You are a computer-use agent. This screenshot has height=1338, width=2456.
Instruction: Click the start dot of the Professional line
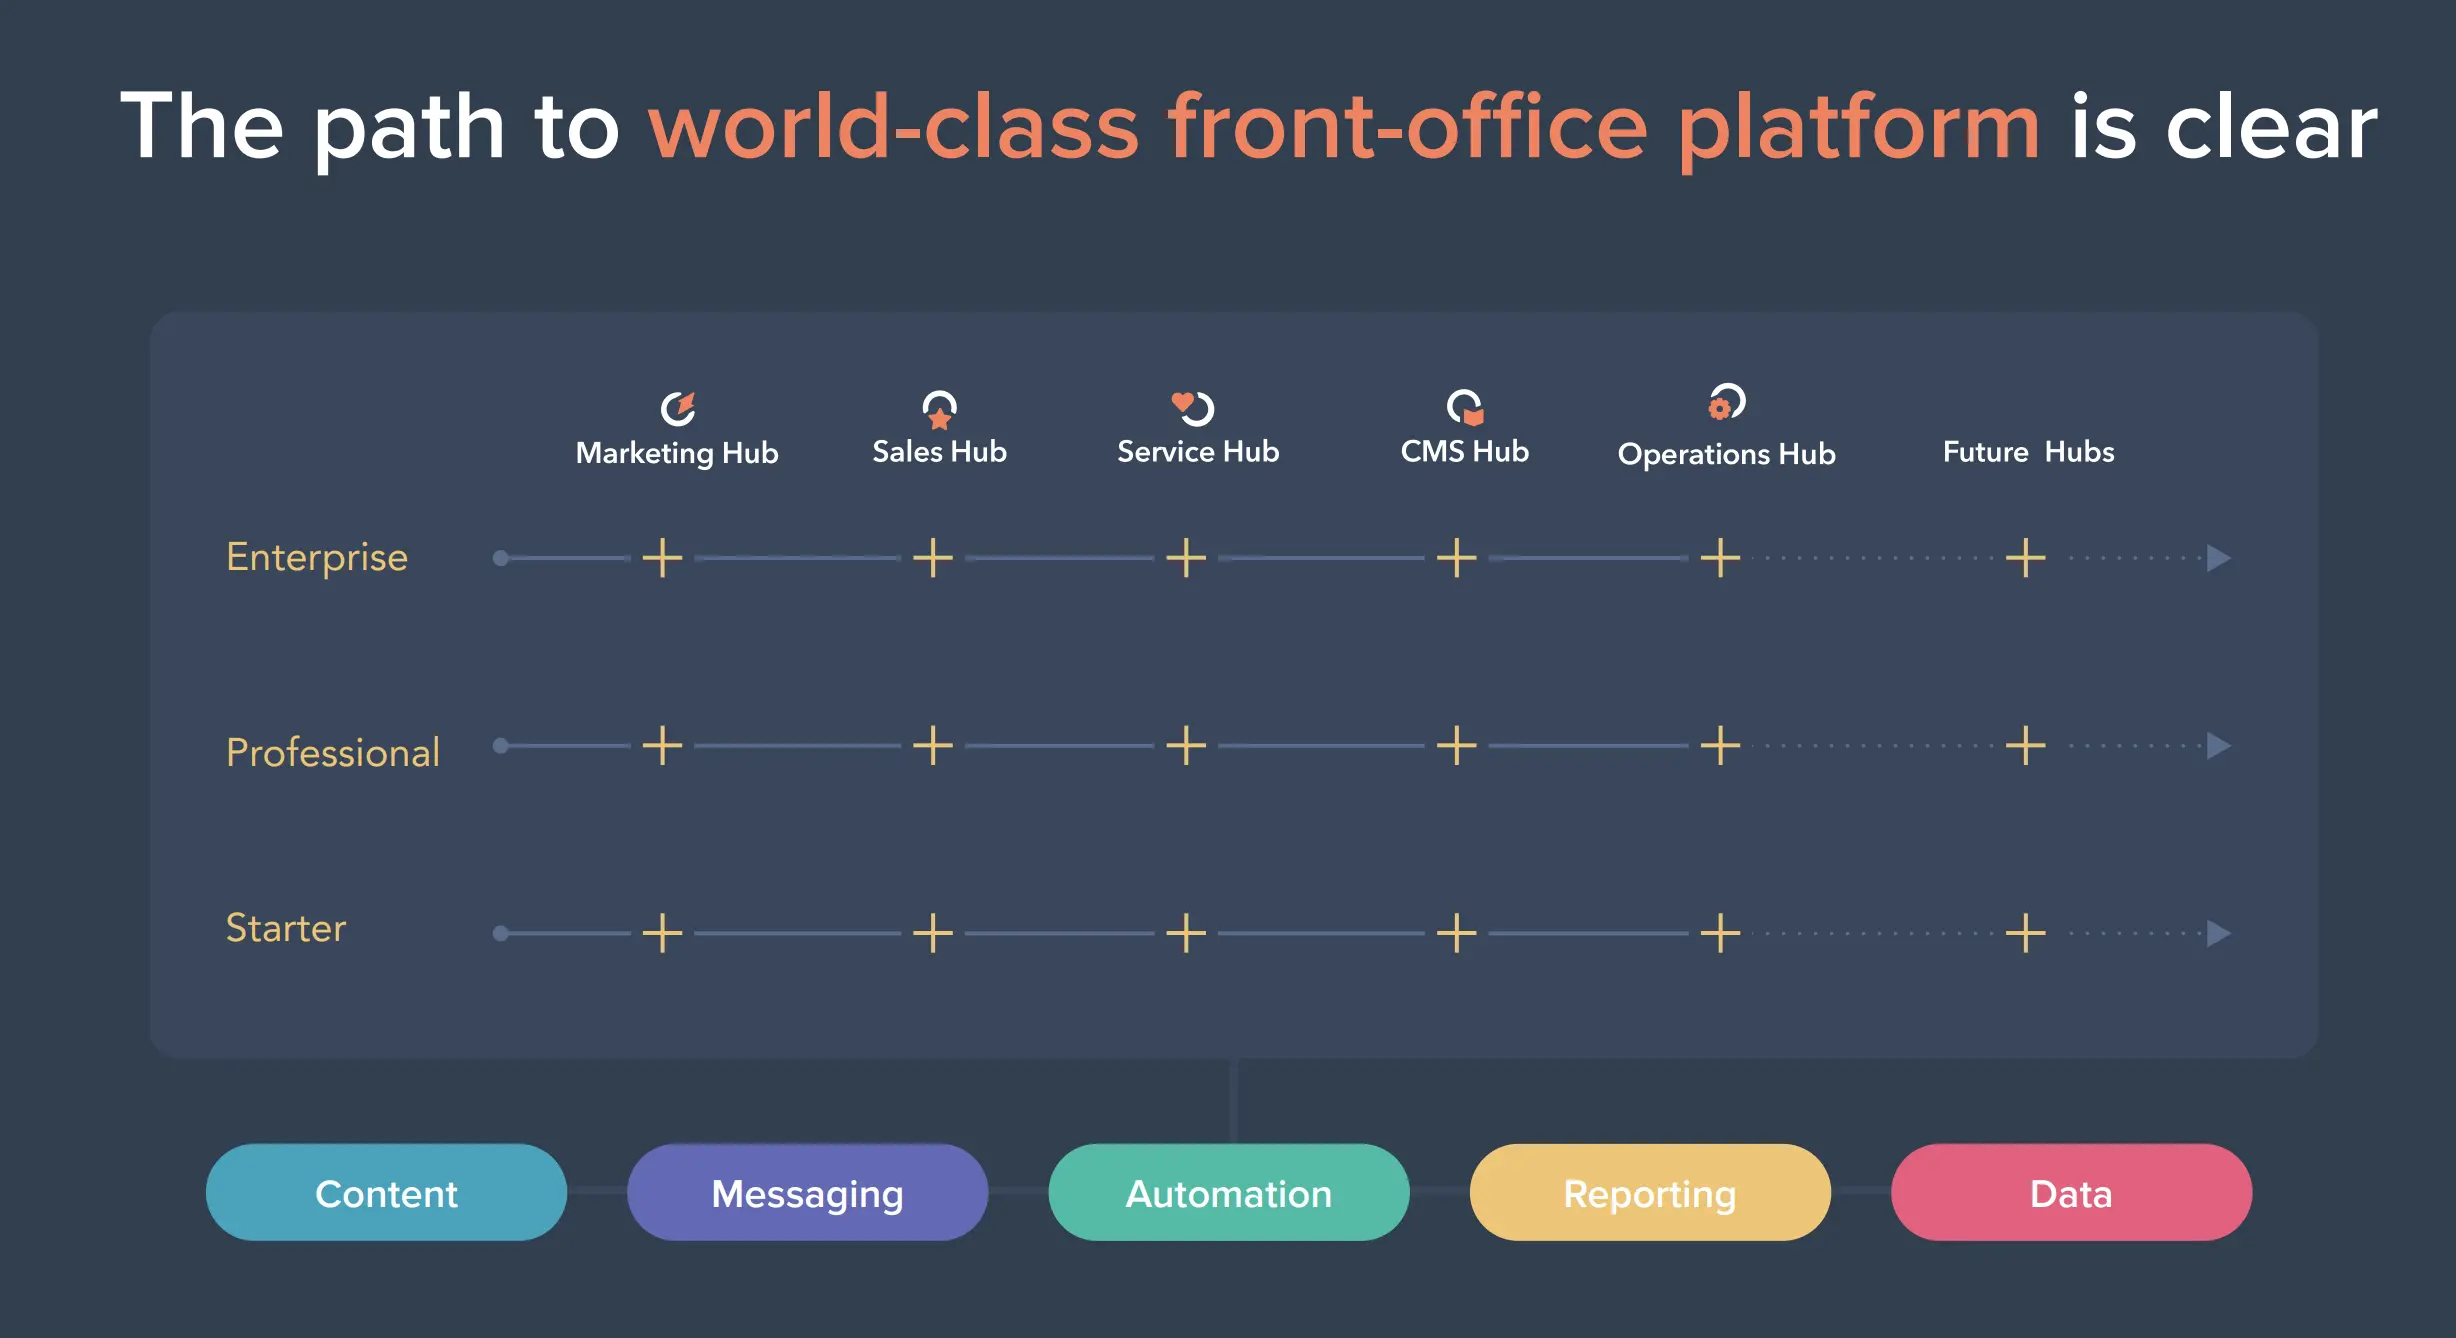coord(501,745)
